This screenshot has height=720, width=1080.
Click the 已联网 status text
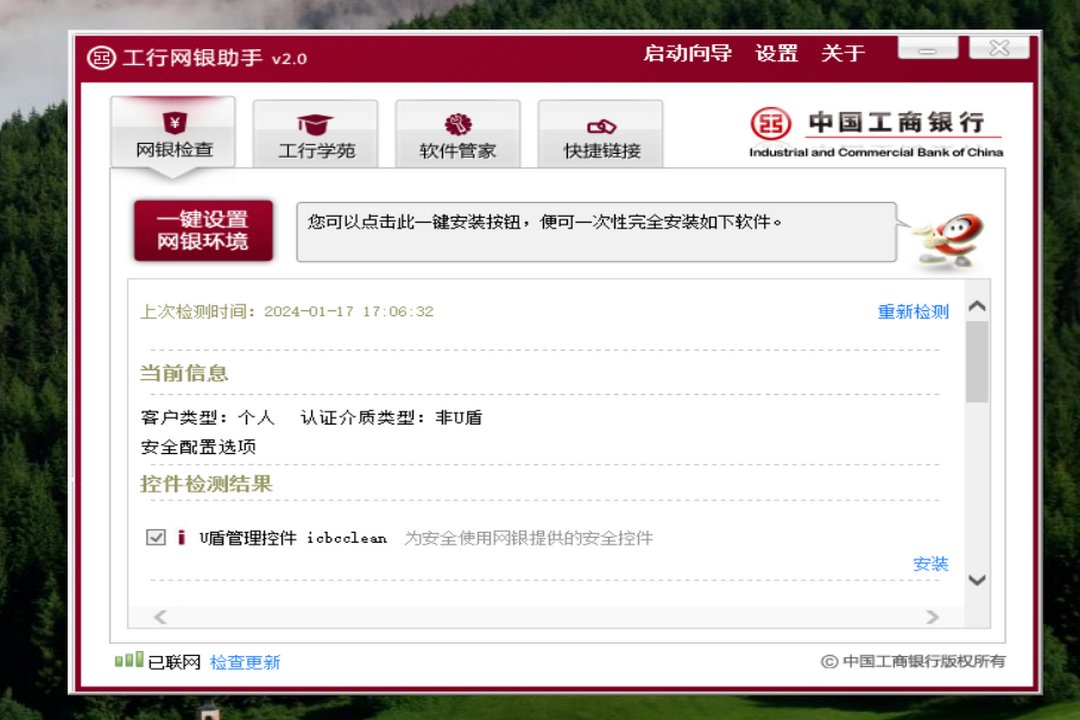(174, 663)
